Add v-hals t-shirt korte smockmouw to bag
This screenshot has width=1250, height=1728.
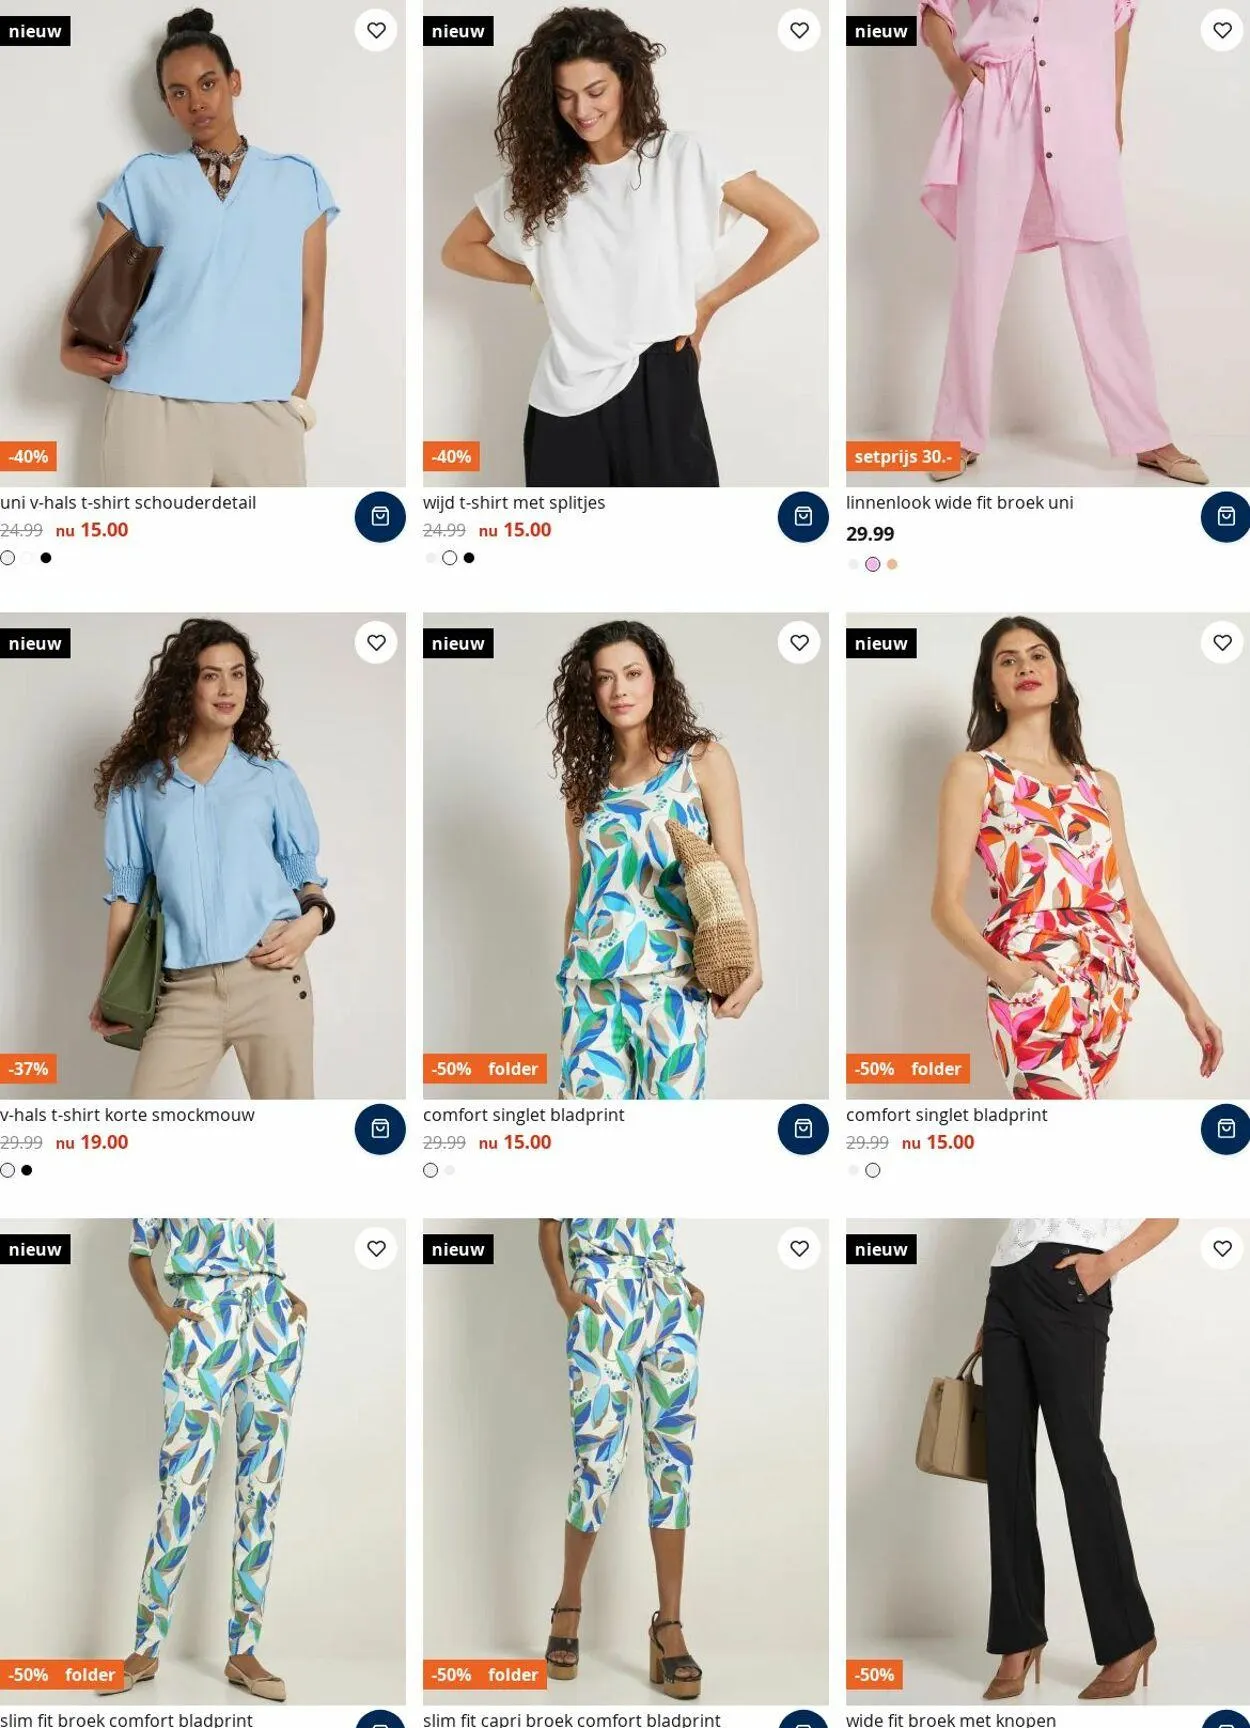380,1129
